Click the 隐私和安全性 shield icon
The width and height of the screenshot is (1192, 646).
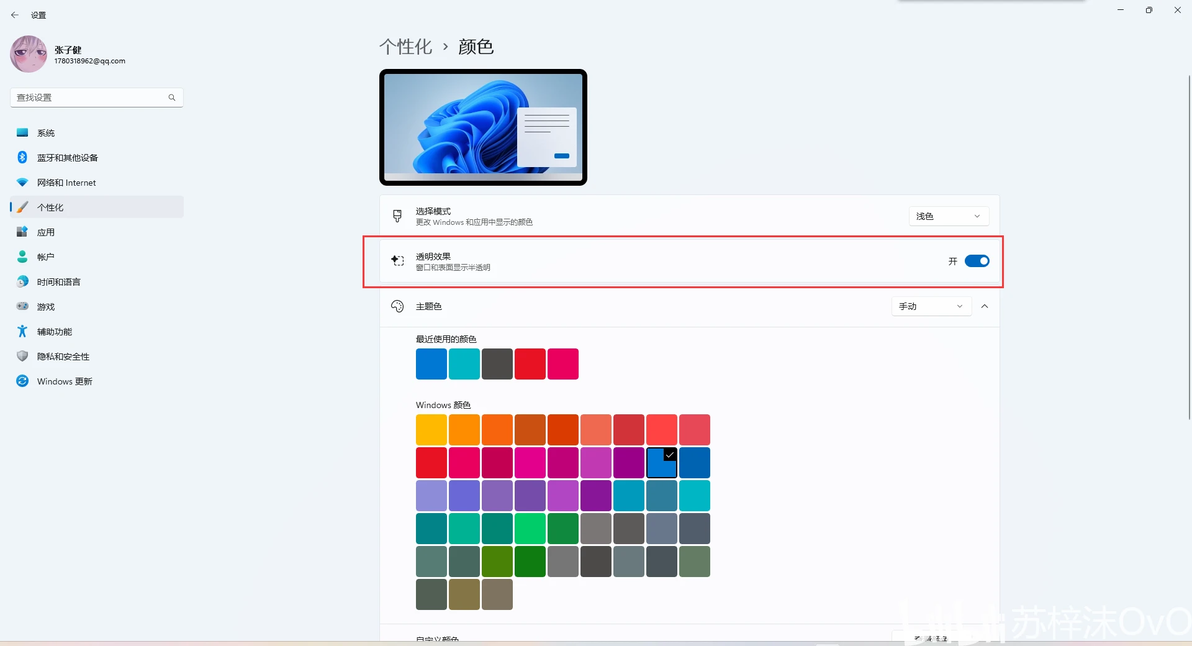[22, 356]
